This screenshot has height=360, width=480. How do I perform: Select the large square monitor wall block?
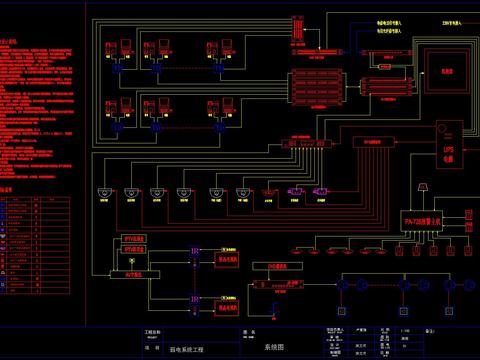pos(447,71)
